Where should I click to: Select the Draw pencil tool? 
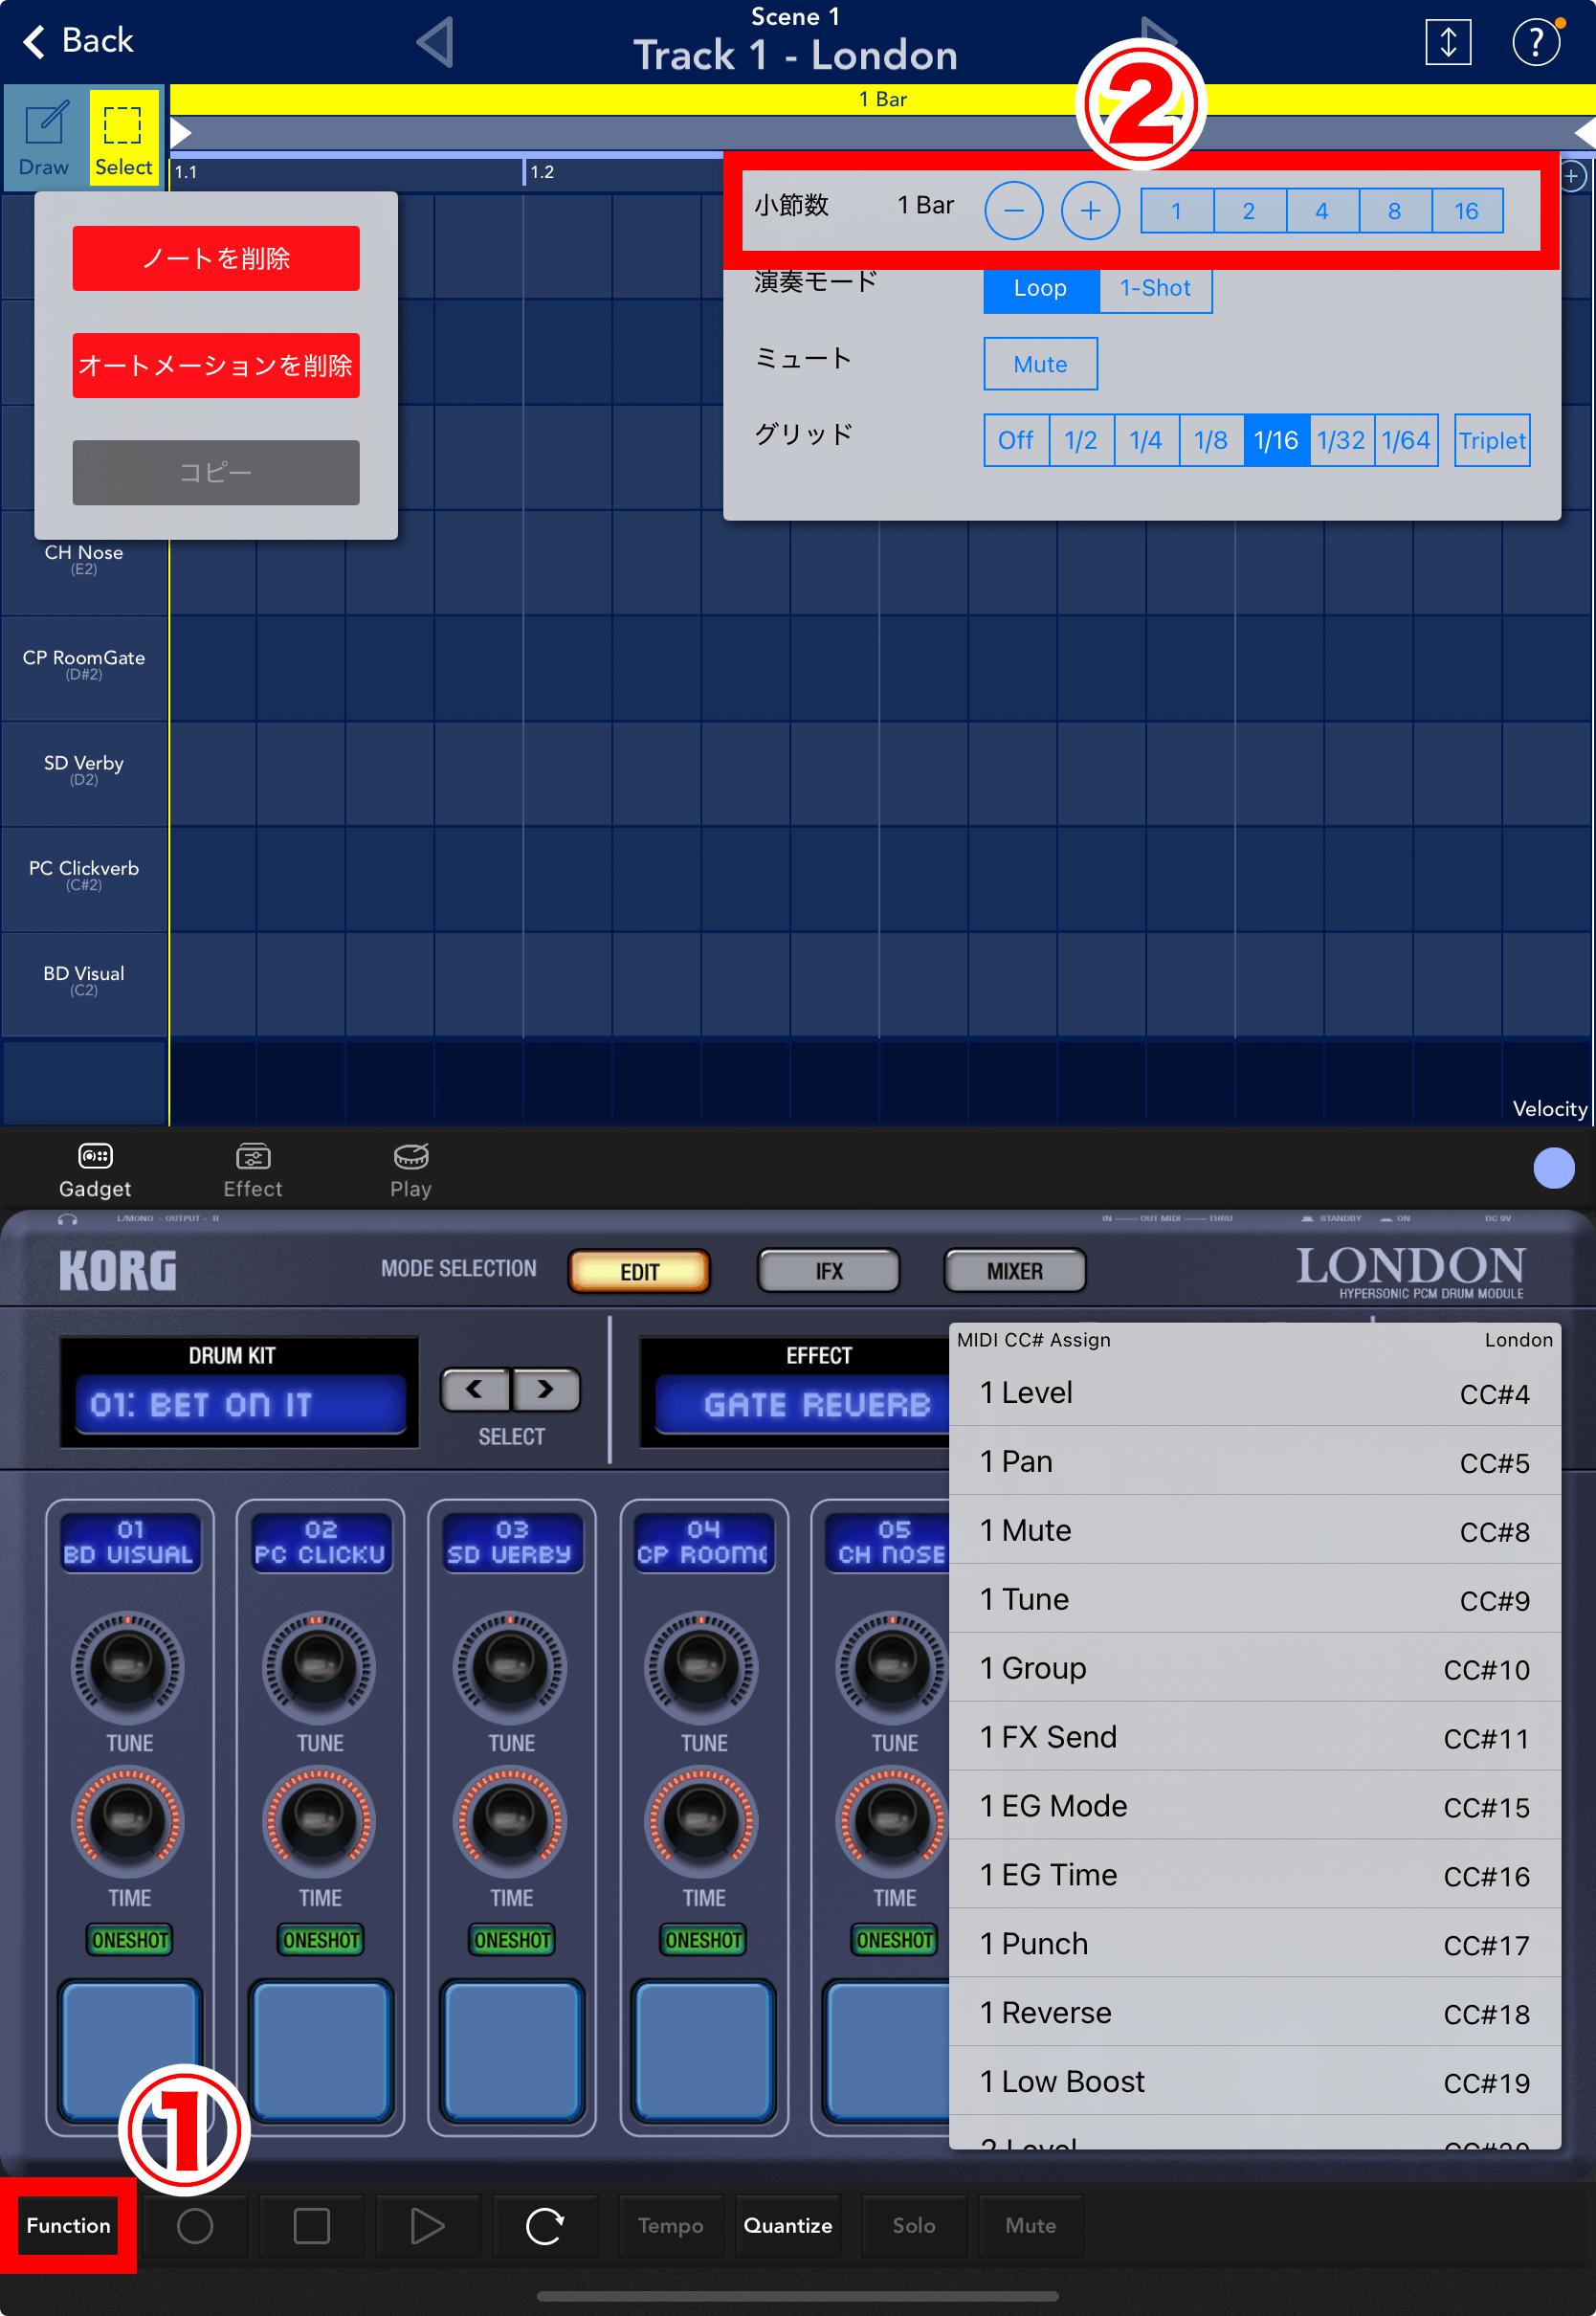[x=44, y=137]
